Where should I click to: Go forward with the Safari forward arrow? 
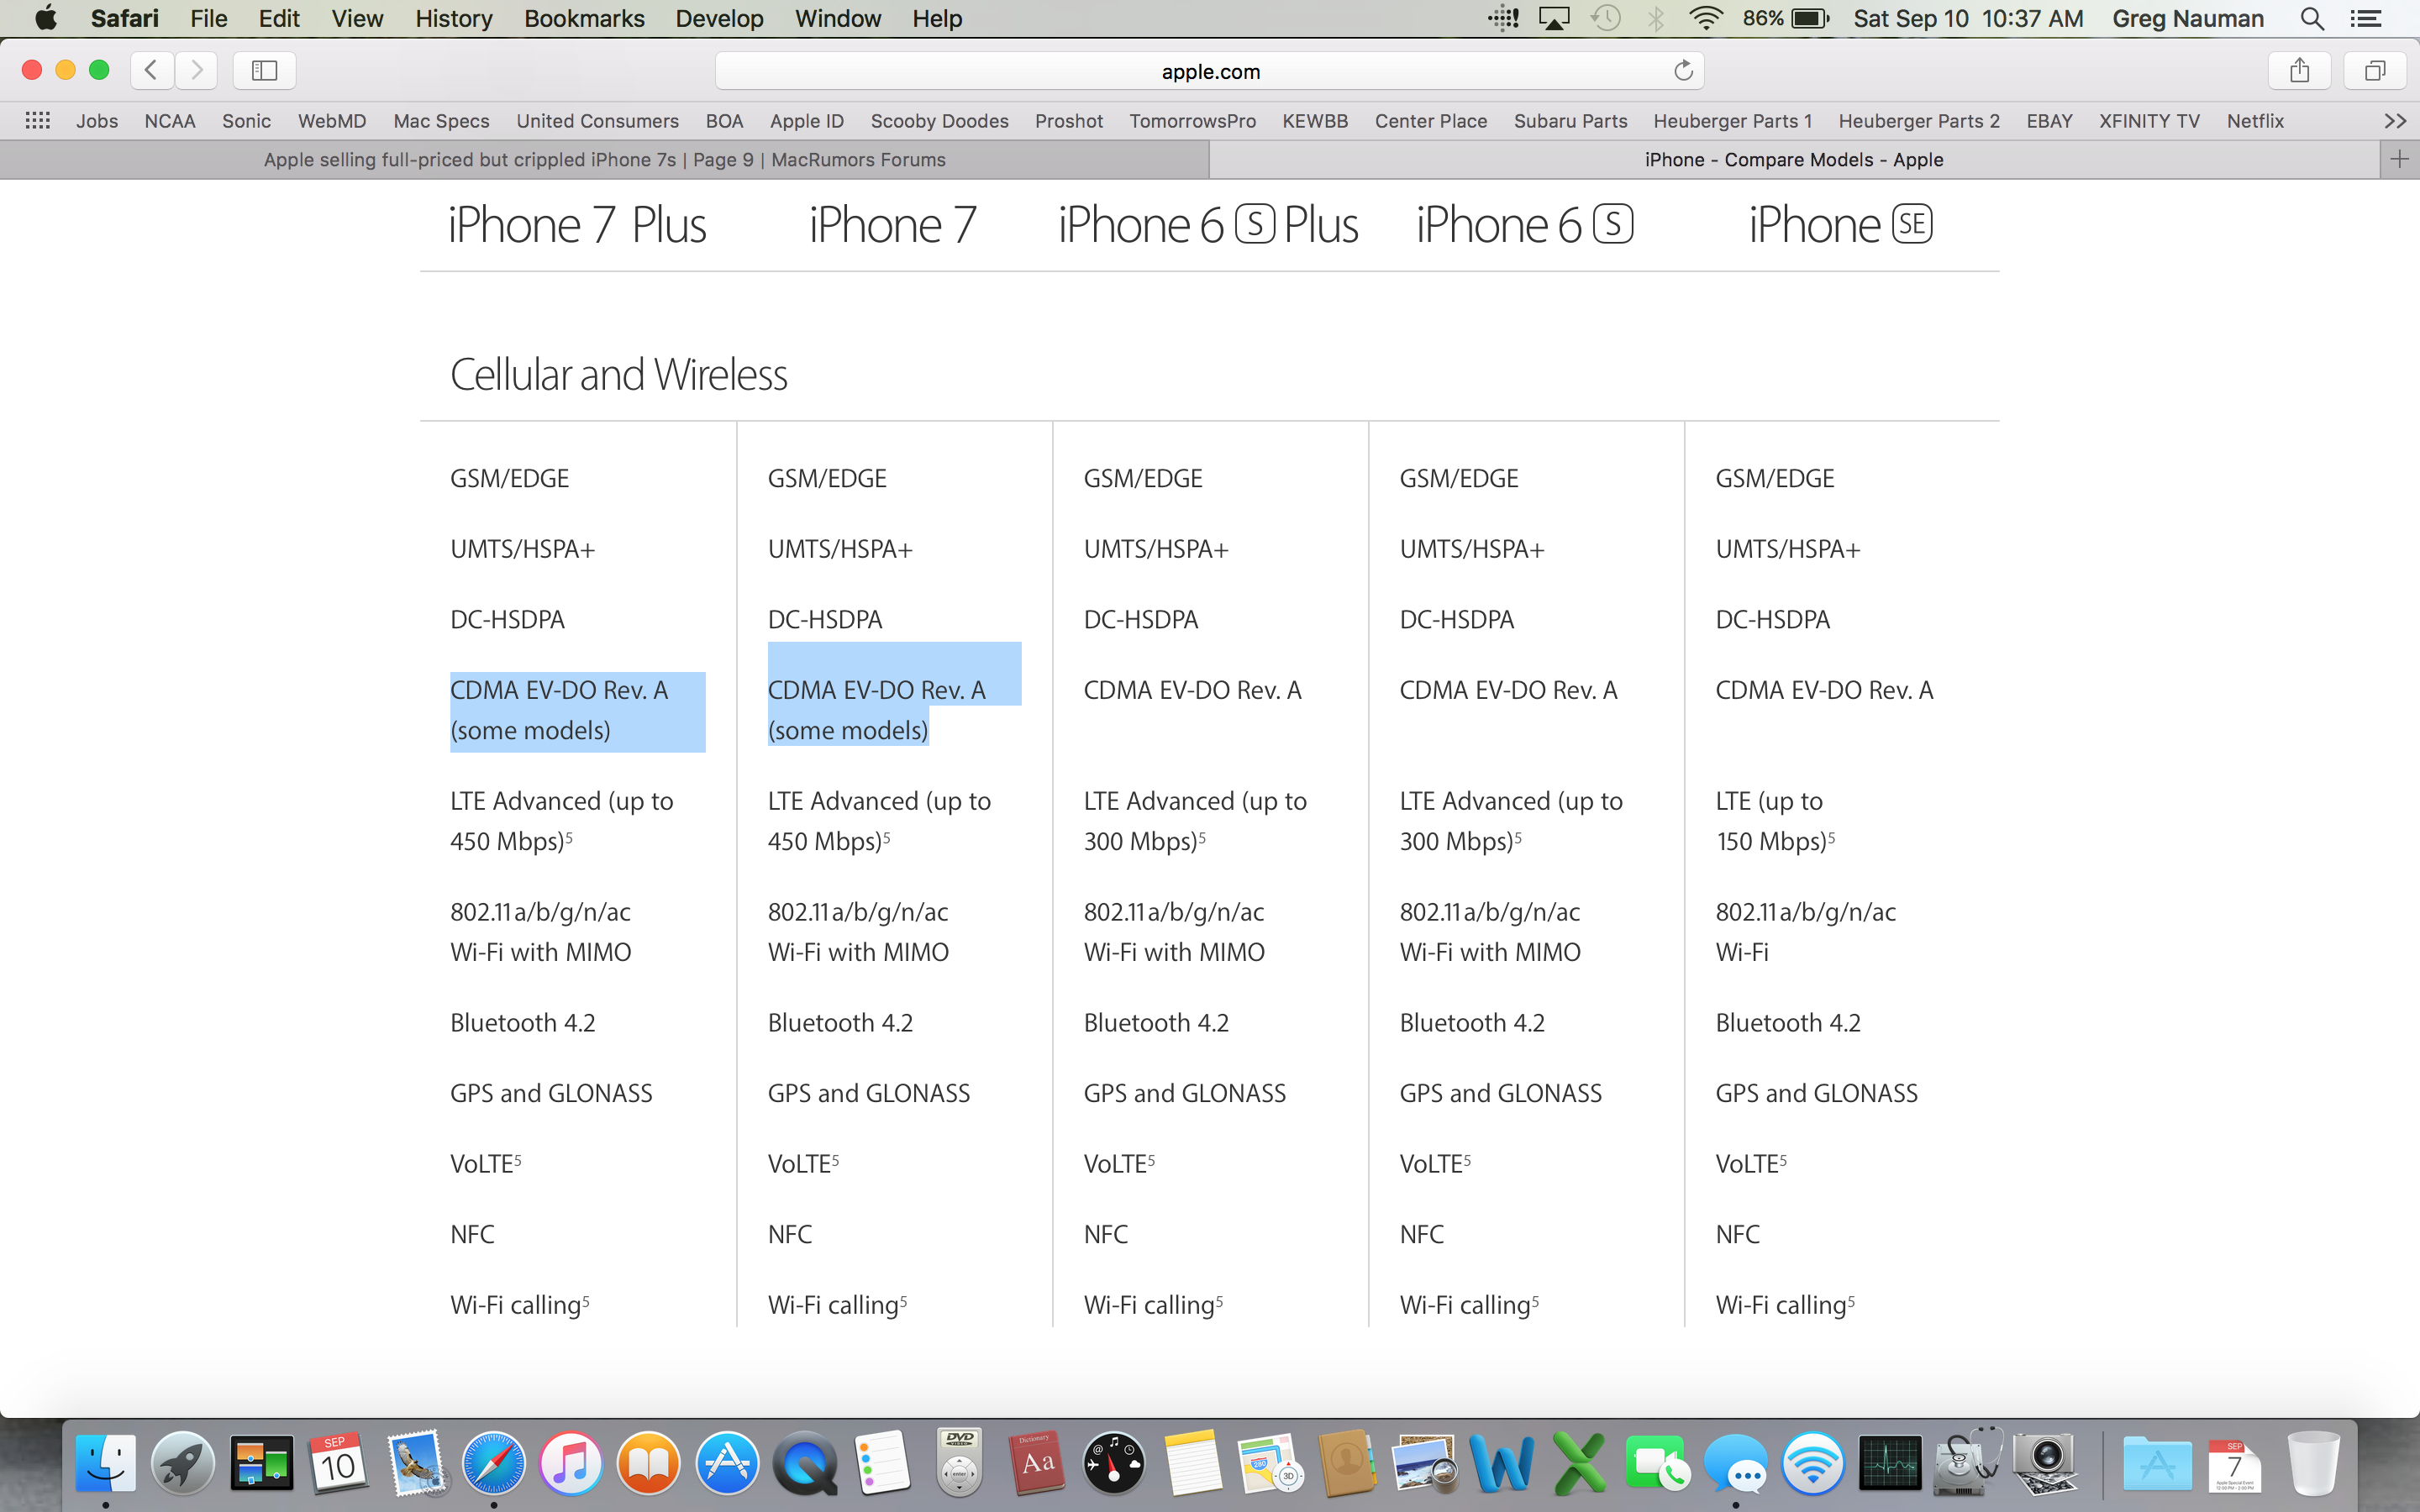click(x=197, y=70)
